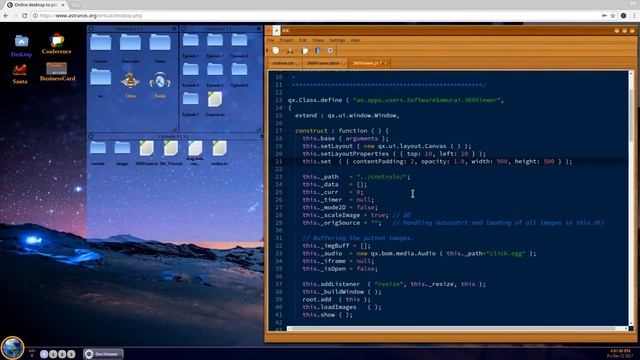This screenshot has height=360, width=640.
Task: Open third document in bottom file window
Action: tap(195, 148)
